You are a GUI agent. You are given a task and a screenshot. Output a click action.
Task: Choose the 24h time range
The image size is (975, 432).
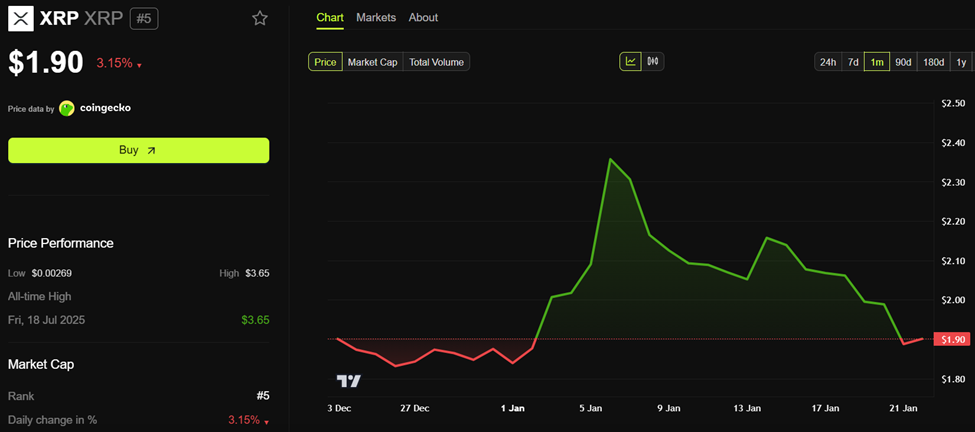[828, 62]
